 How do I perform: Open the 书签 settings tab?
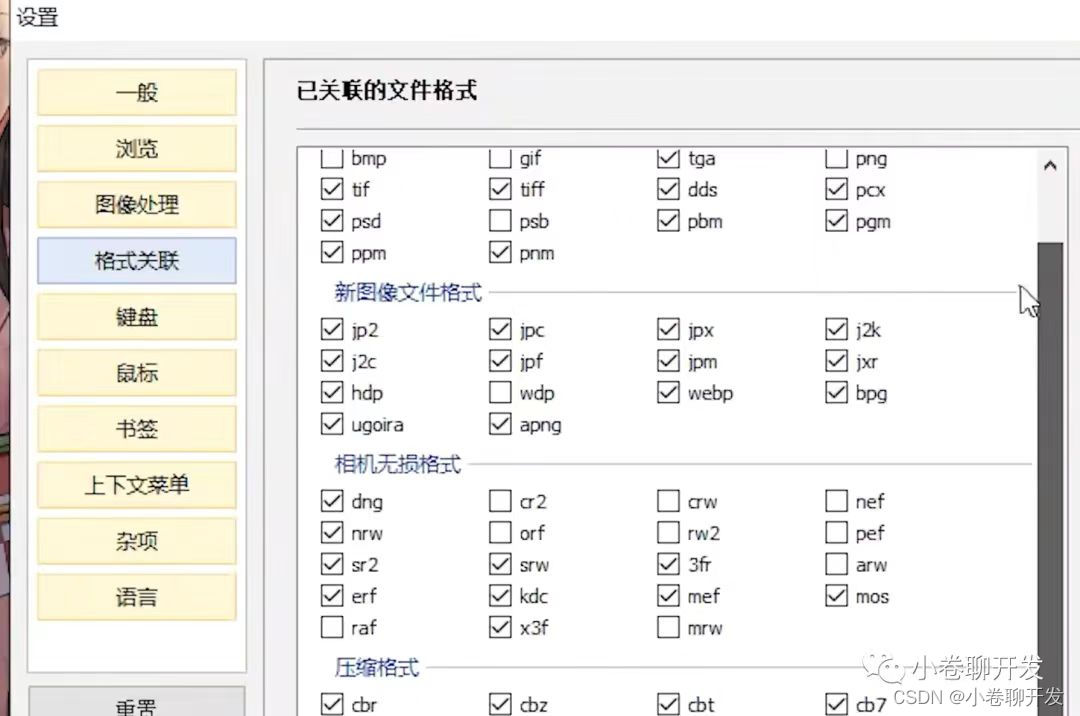pyautogui.click(x=136, y=429)
